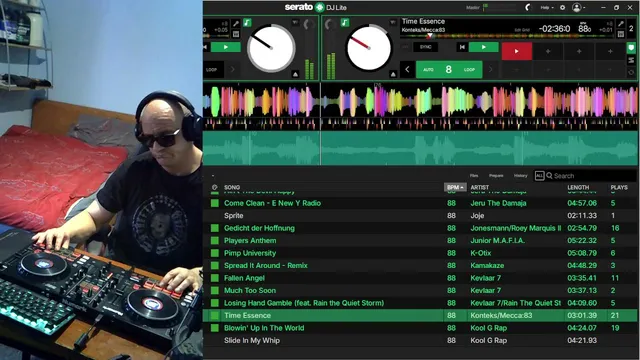640x360 pixels.
Task: Click the grid icon on the right deck
Action: coord(621,34)
